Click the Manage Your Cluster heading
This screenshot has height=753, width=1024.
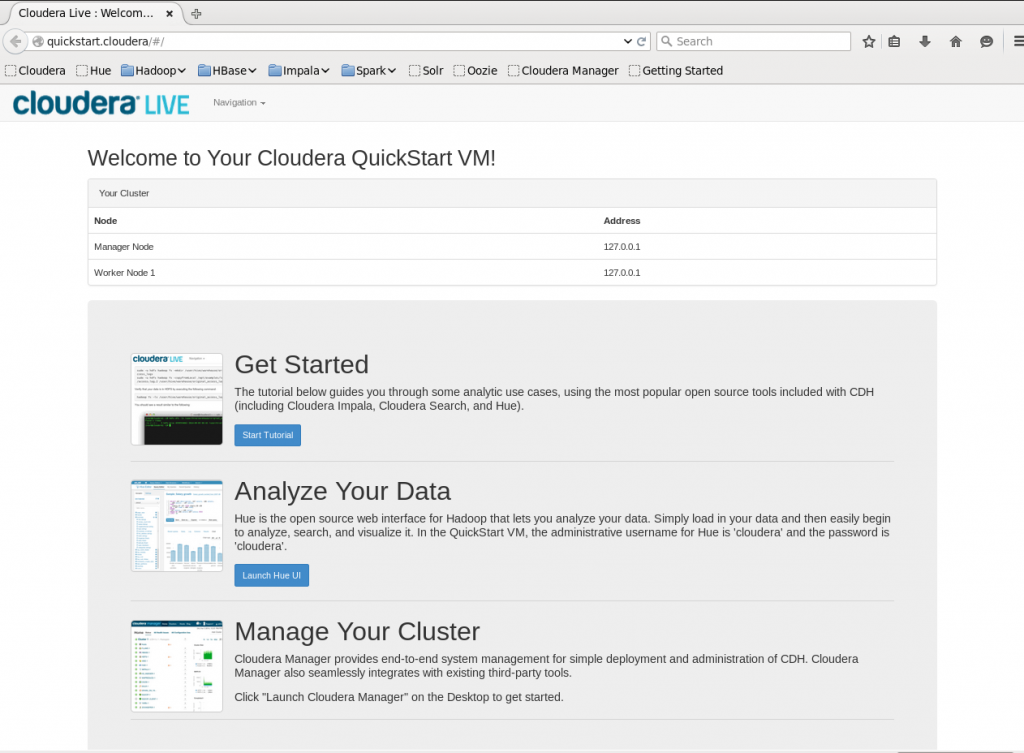357,632
